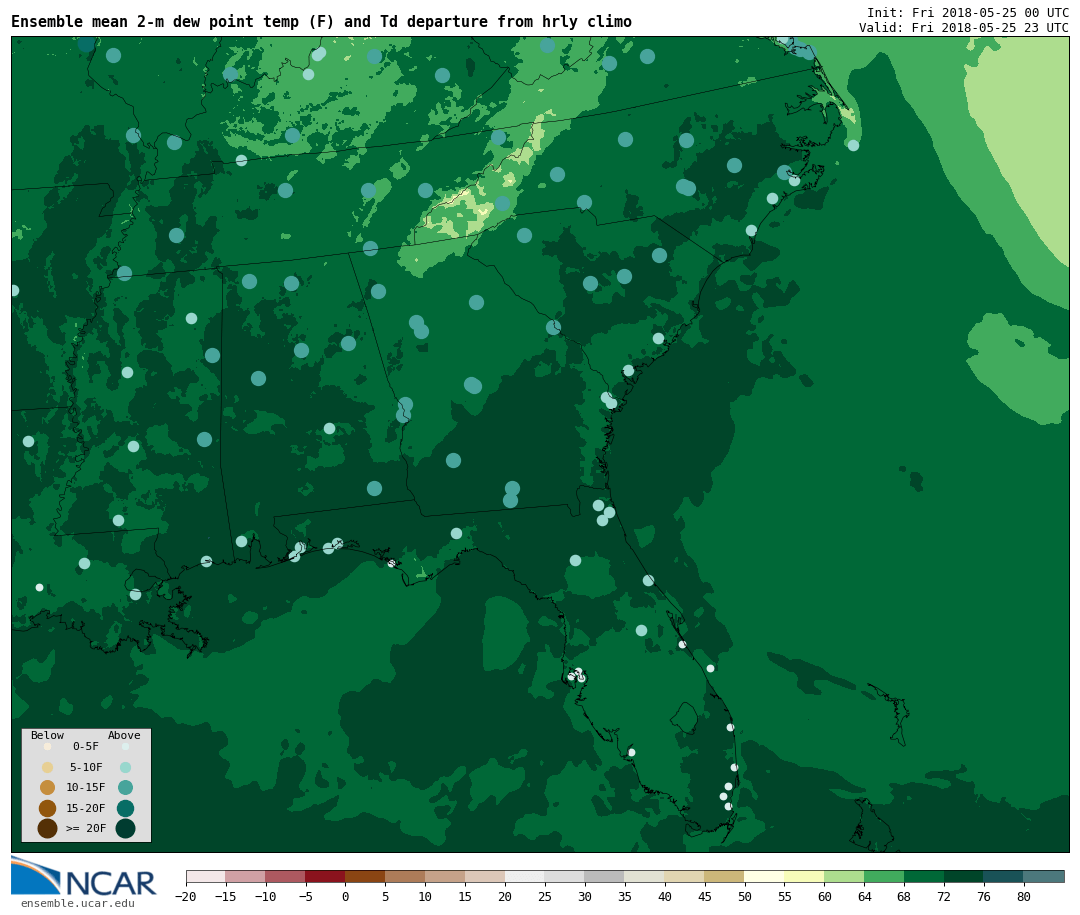1080x915 pixels.
Task: Click the '-20' colorbar tick label
Action: tap(185, 896)
